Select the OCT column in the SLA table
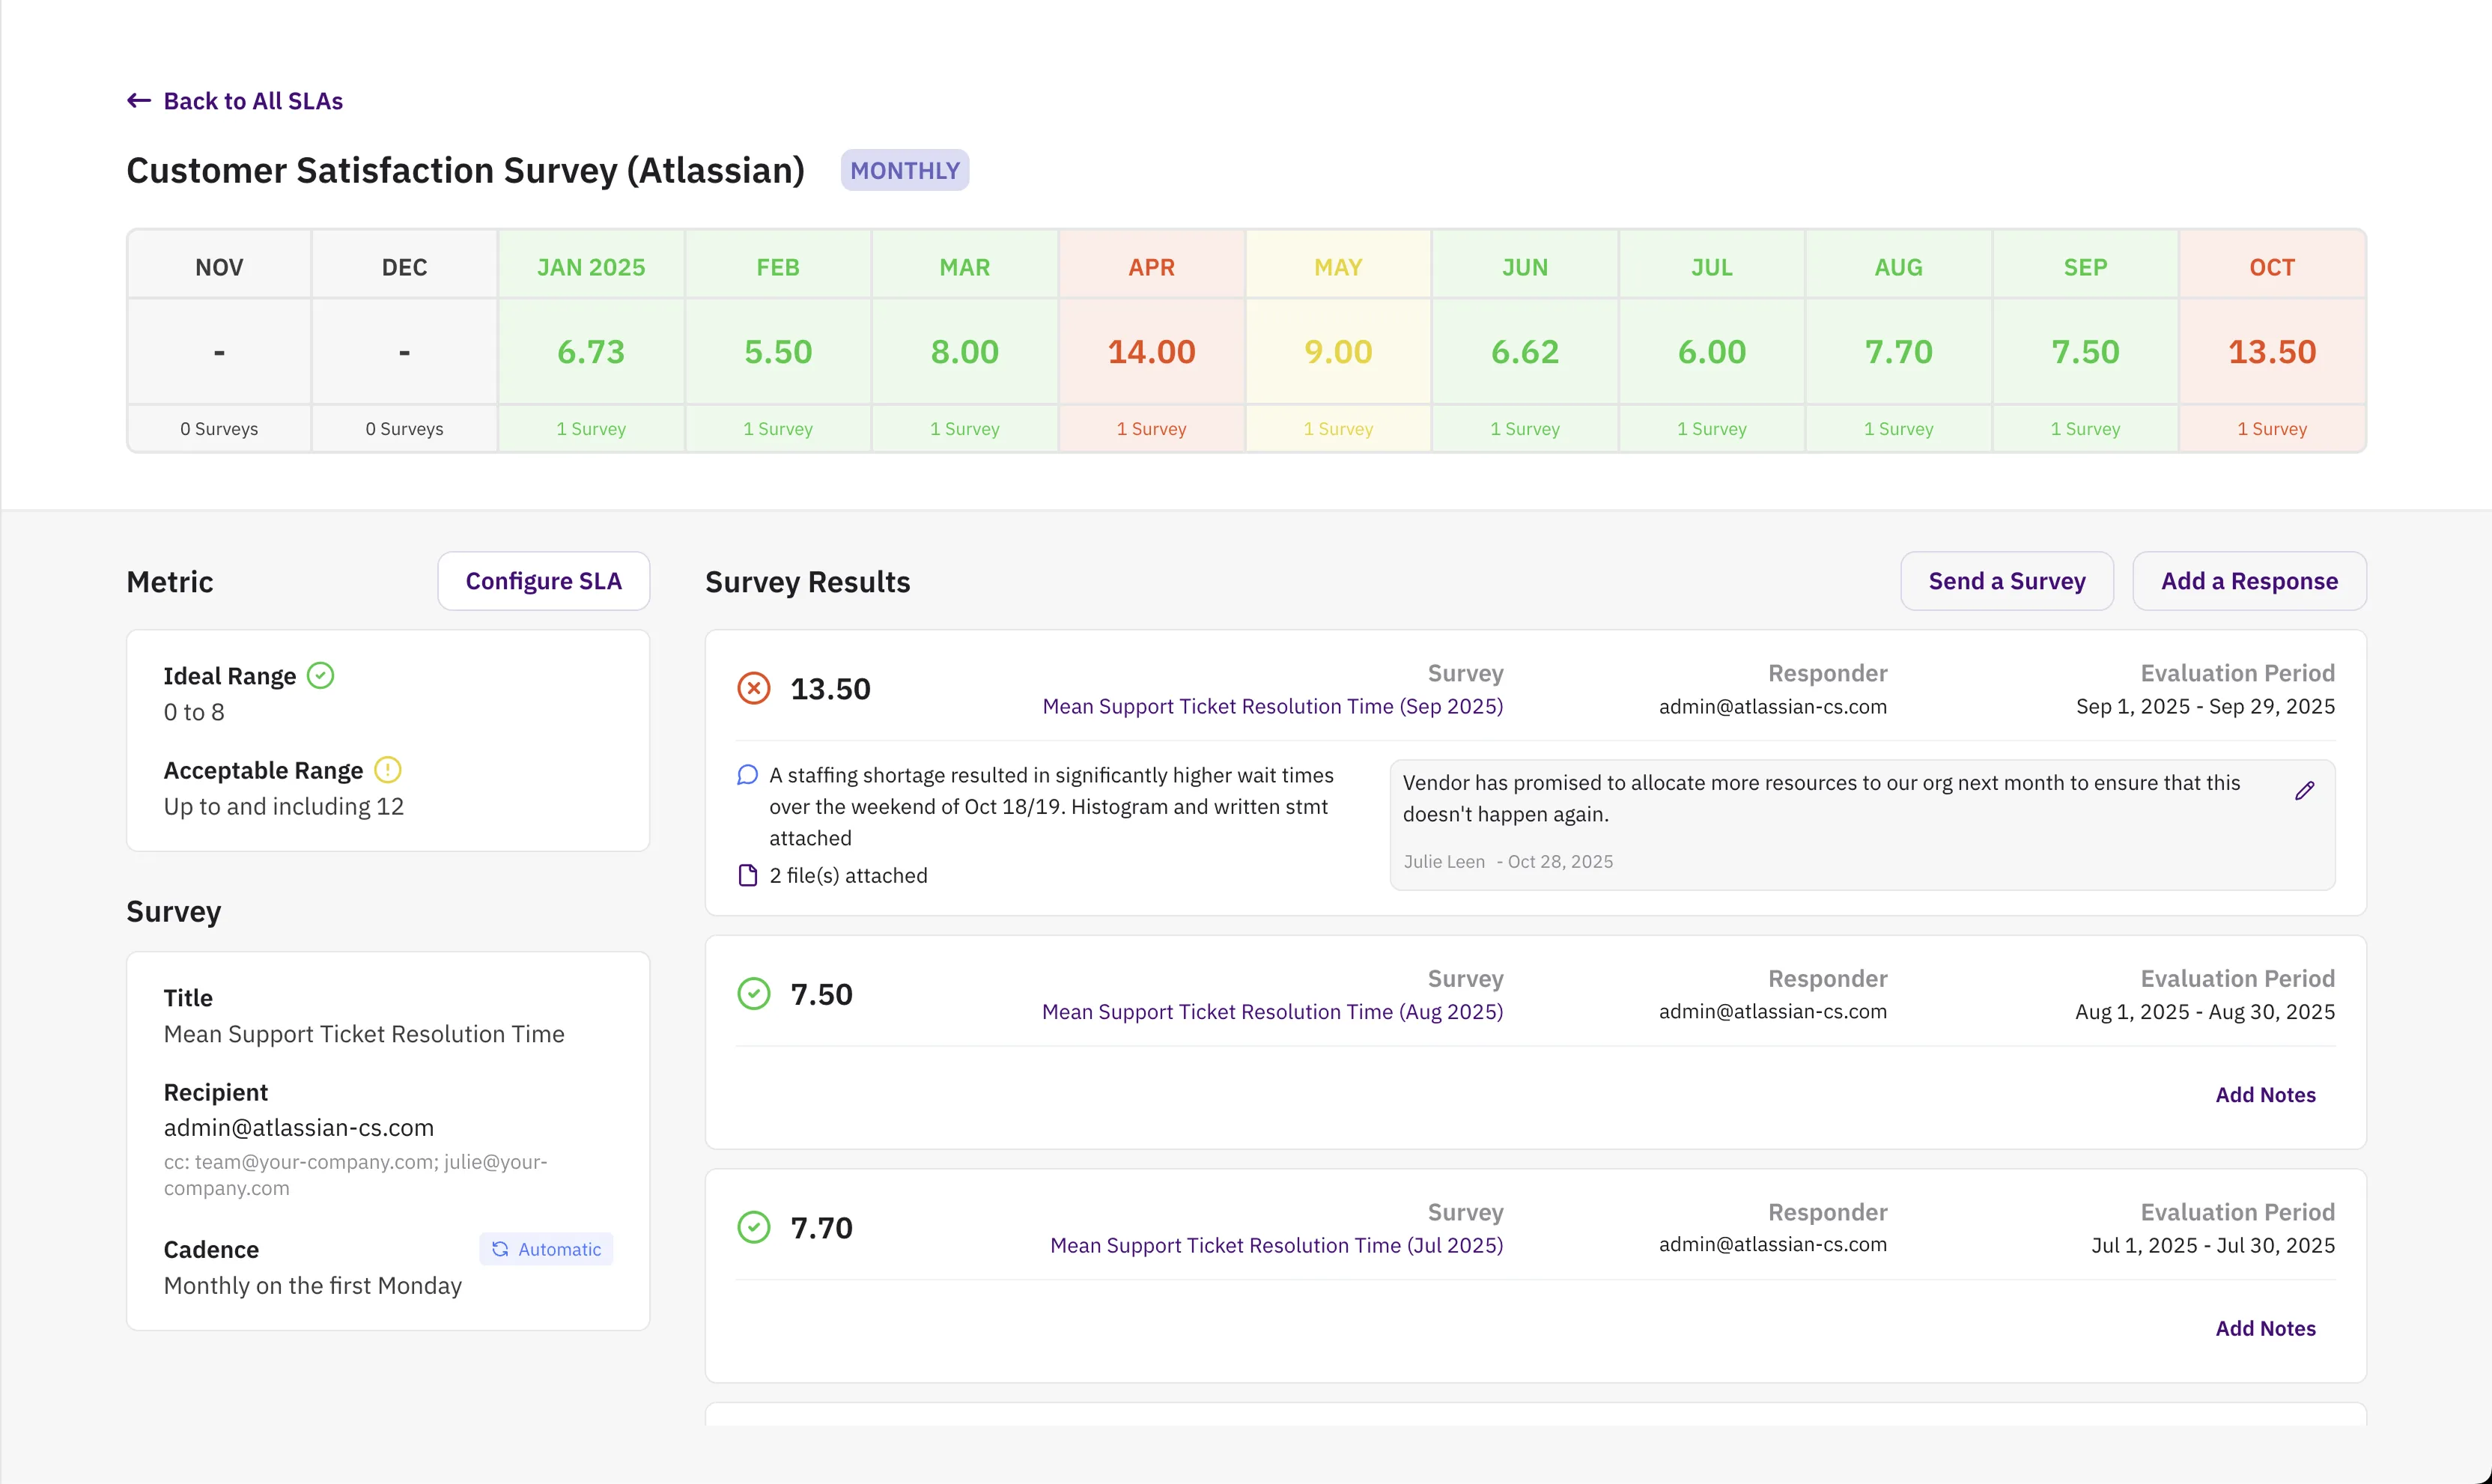Screen dimensions: 2492x1484 pos(2271,350)
